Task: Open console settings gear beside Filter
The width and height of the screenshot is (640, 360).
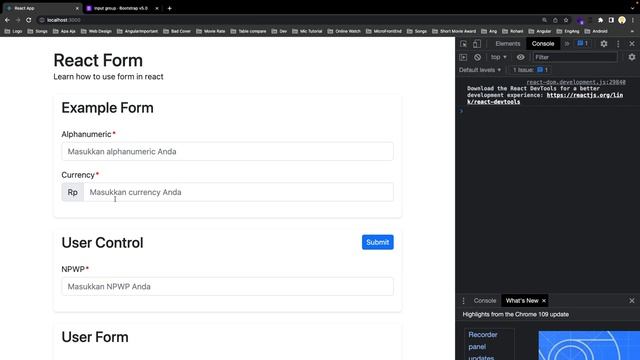Action: click(x=632, y=57)
